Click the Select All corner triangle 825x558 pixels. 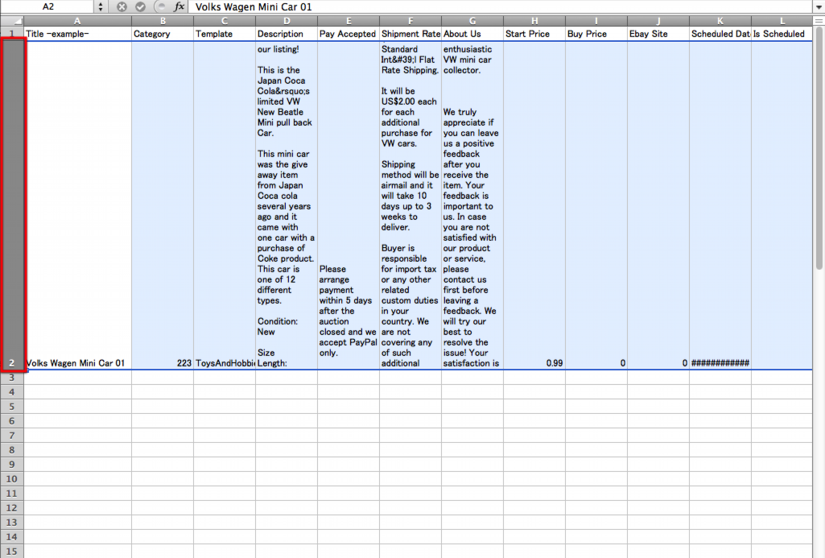click(x=12, y=20)
